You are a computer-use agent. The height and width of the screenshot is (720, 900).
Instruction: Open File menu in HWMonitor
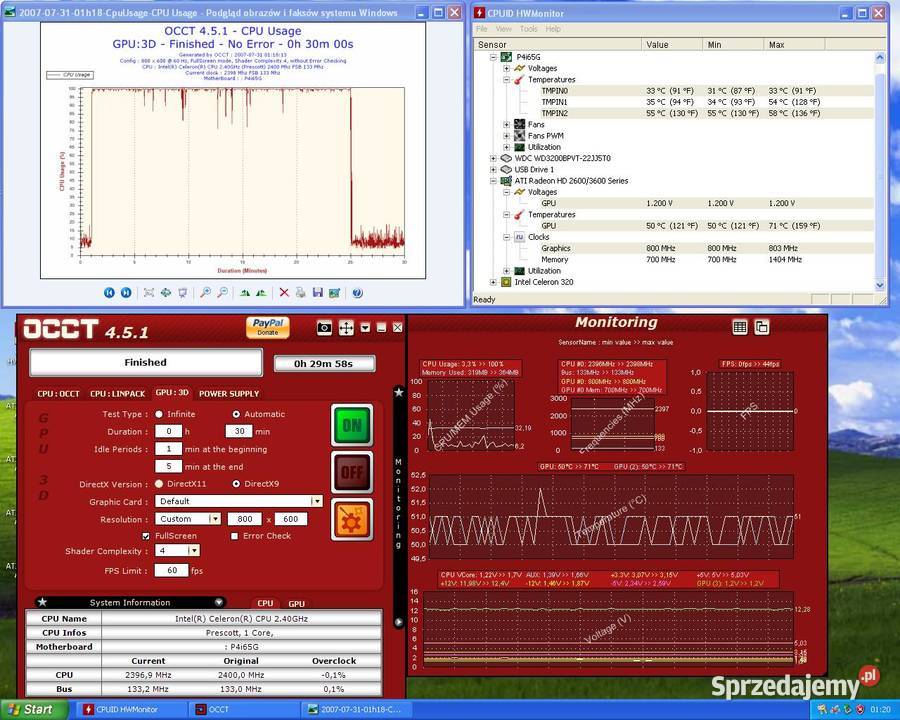[482, 29]
